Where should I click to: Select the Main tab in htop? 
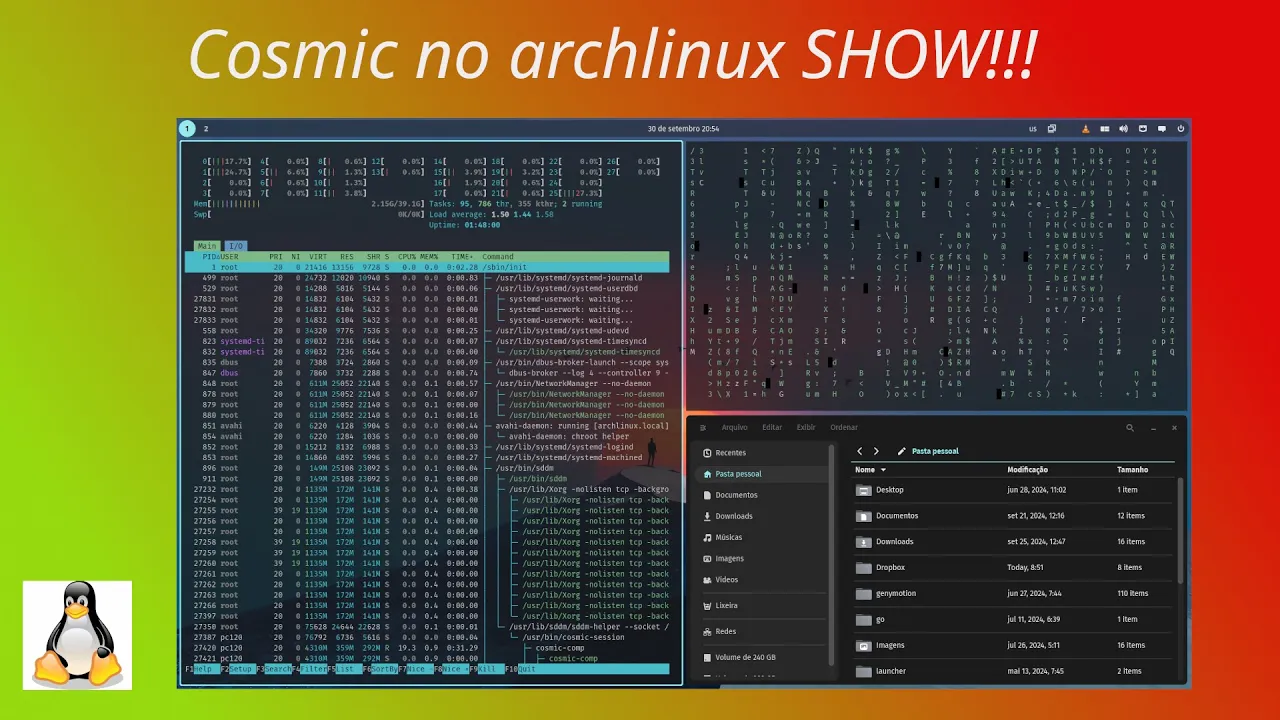coord(207,246)
